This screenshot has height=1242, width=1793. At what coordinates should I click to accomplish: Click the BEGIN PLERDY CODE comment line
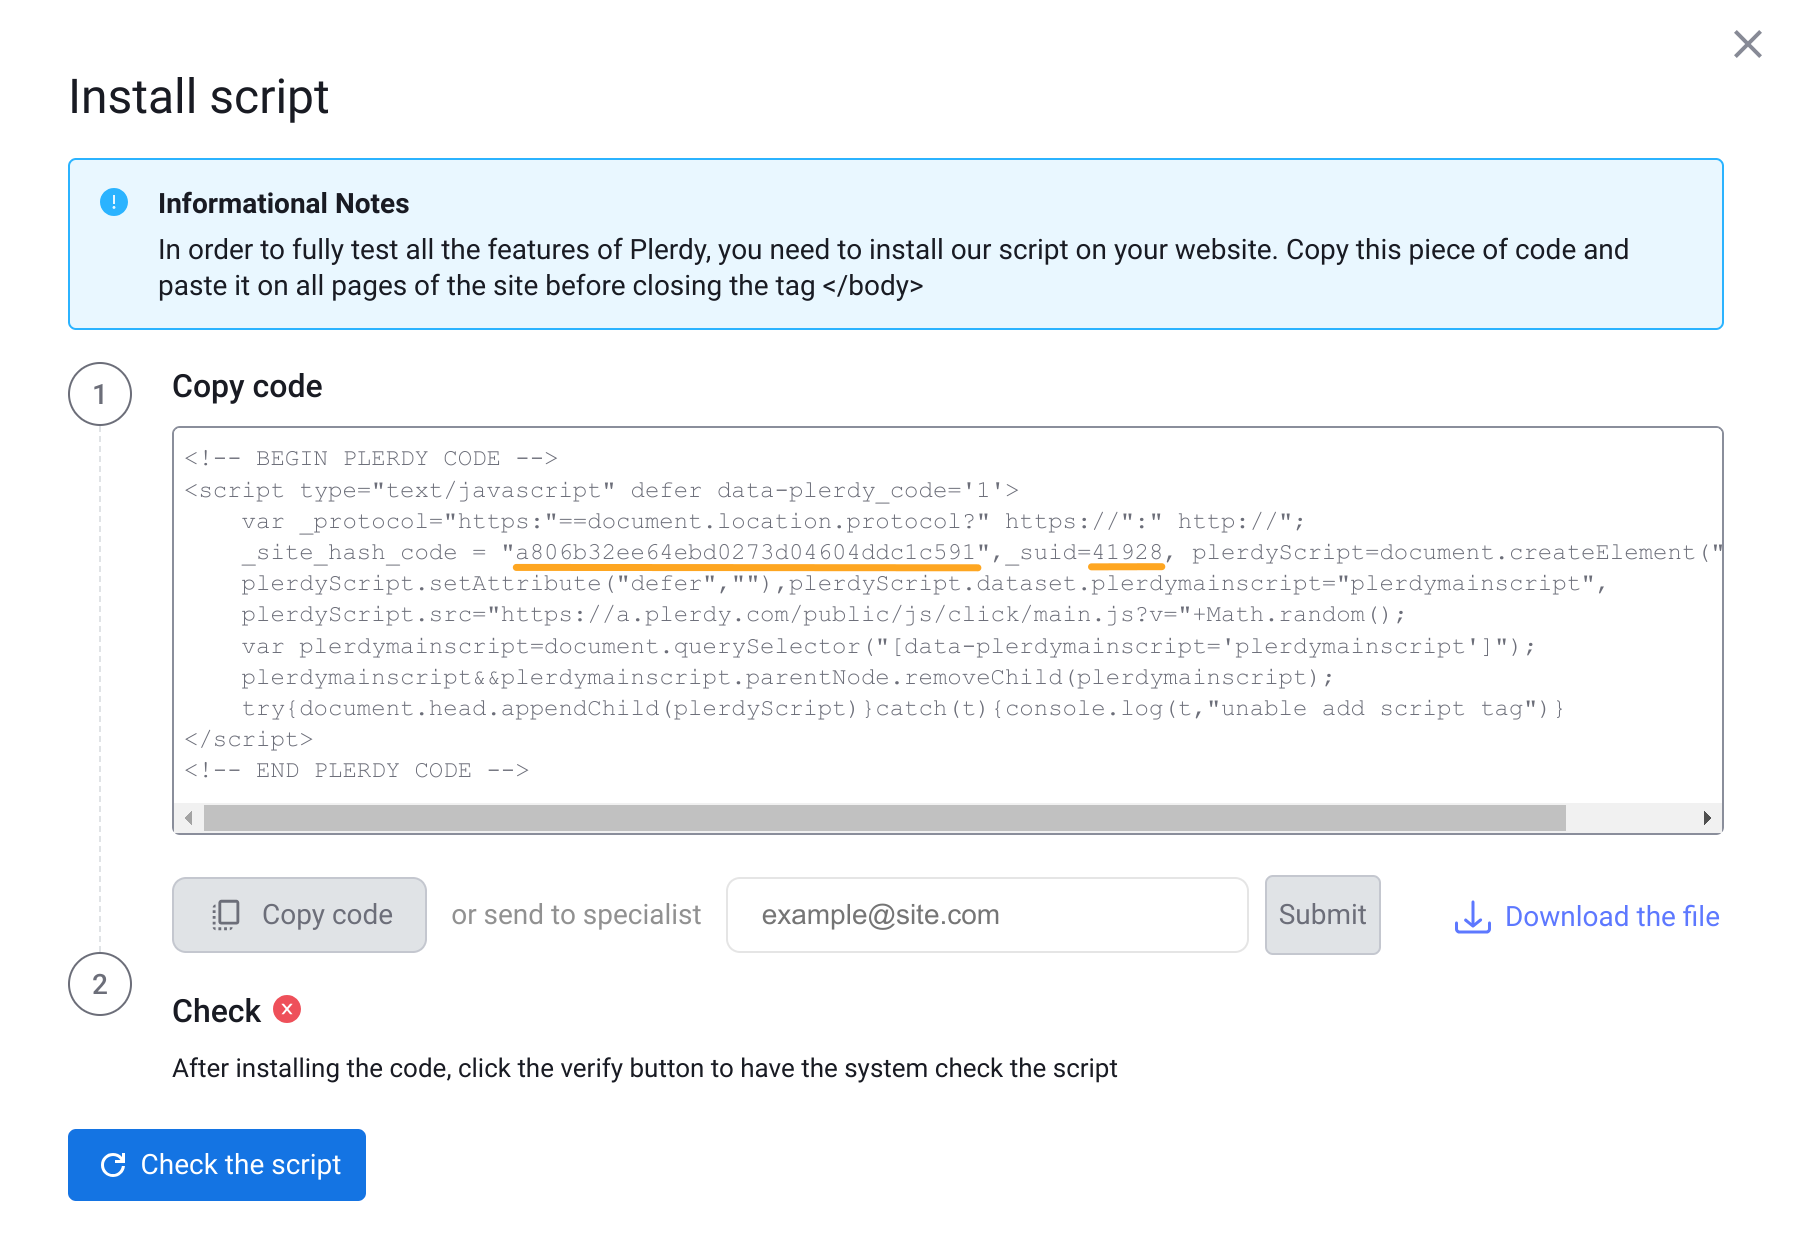pos(371,458)
